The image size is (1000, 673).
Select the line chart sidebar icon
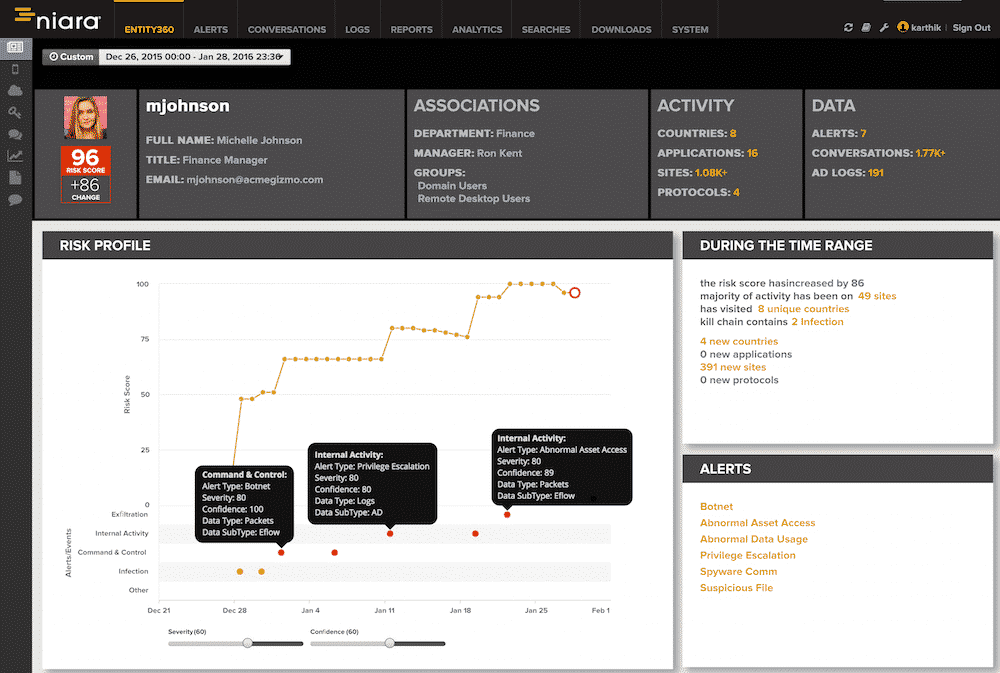pos(15,156)
